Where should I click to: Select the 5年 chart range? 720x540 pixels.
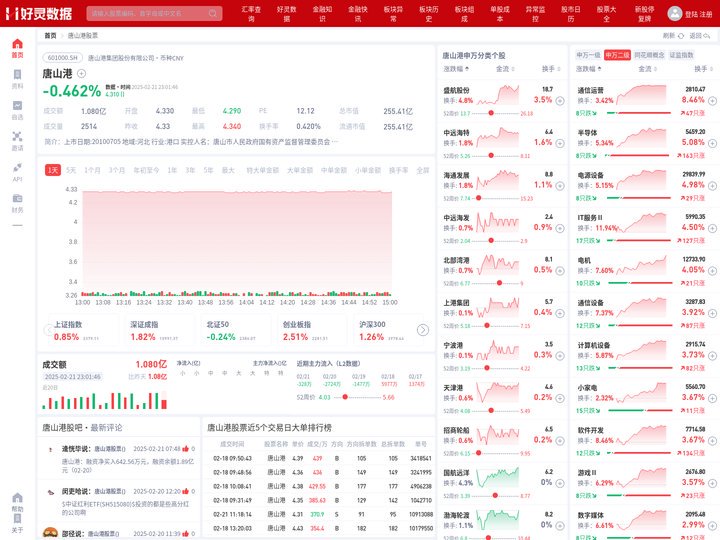pyautogui.click(x=208, y=170)
